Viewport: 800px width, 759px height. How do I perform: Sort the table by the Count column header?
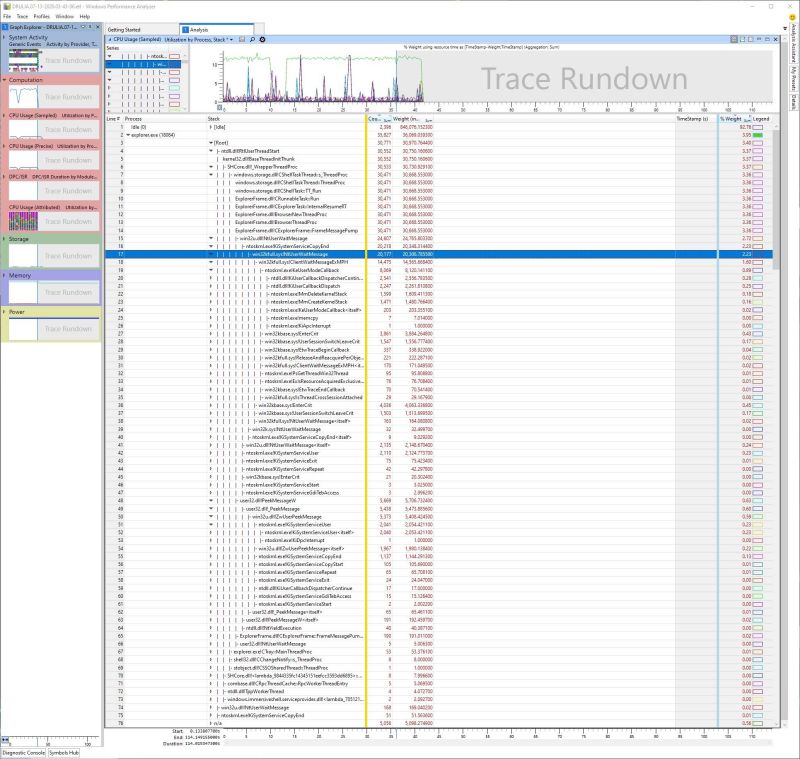point(370,117)
